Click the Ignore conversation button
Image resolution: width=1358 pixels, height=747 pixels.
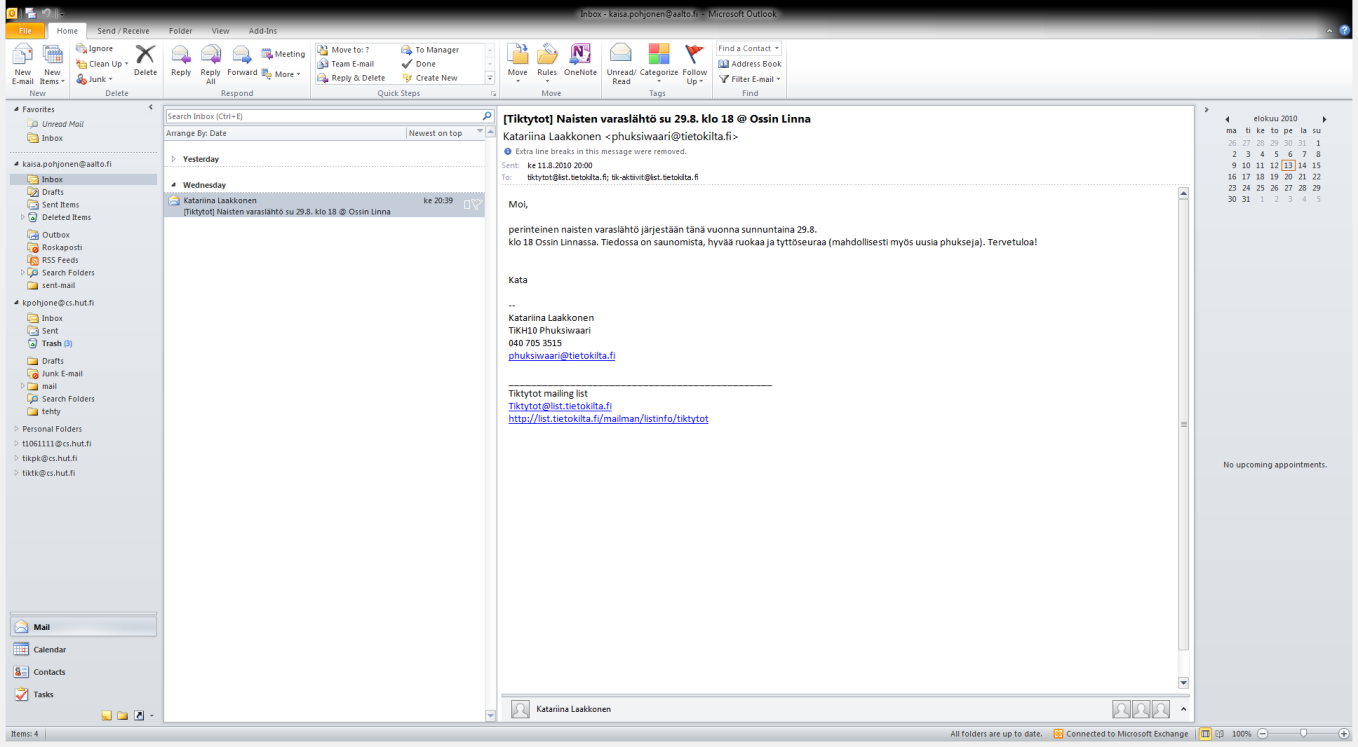[95, 48]
